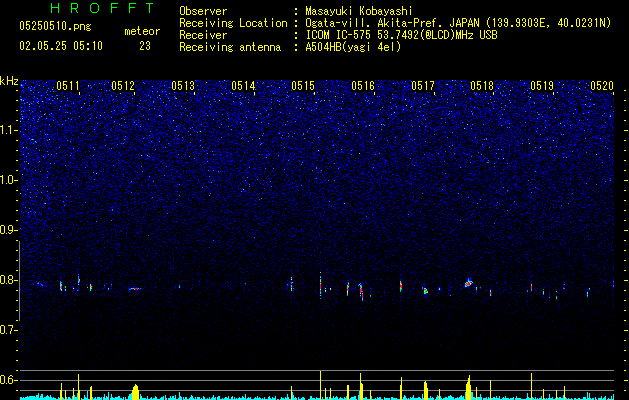Screen dimensions: 629x400
Task: Click the 0512 time marker
Action: pyautogui.click(x=123, y=86)
